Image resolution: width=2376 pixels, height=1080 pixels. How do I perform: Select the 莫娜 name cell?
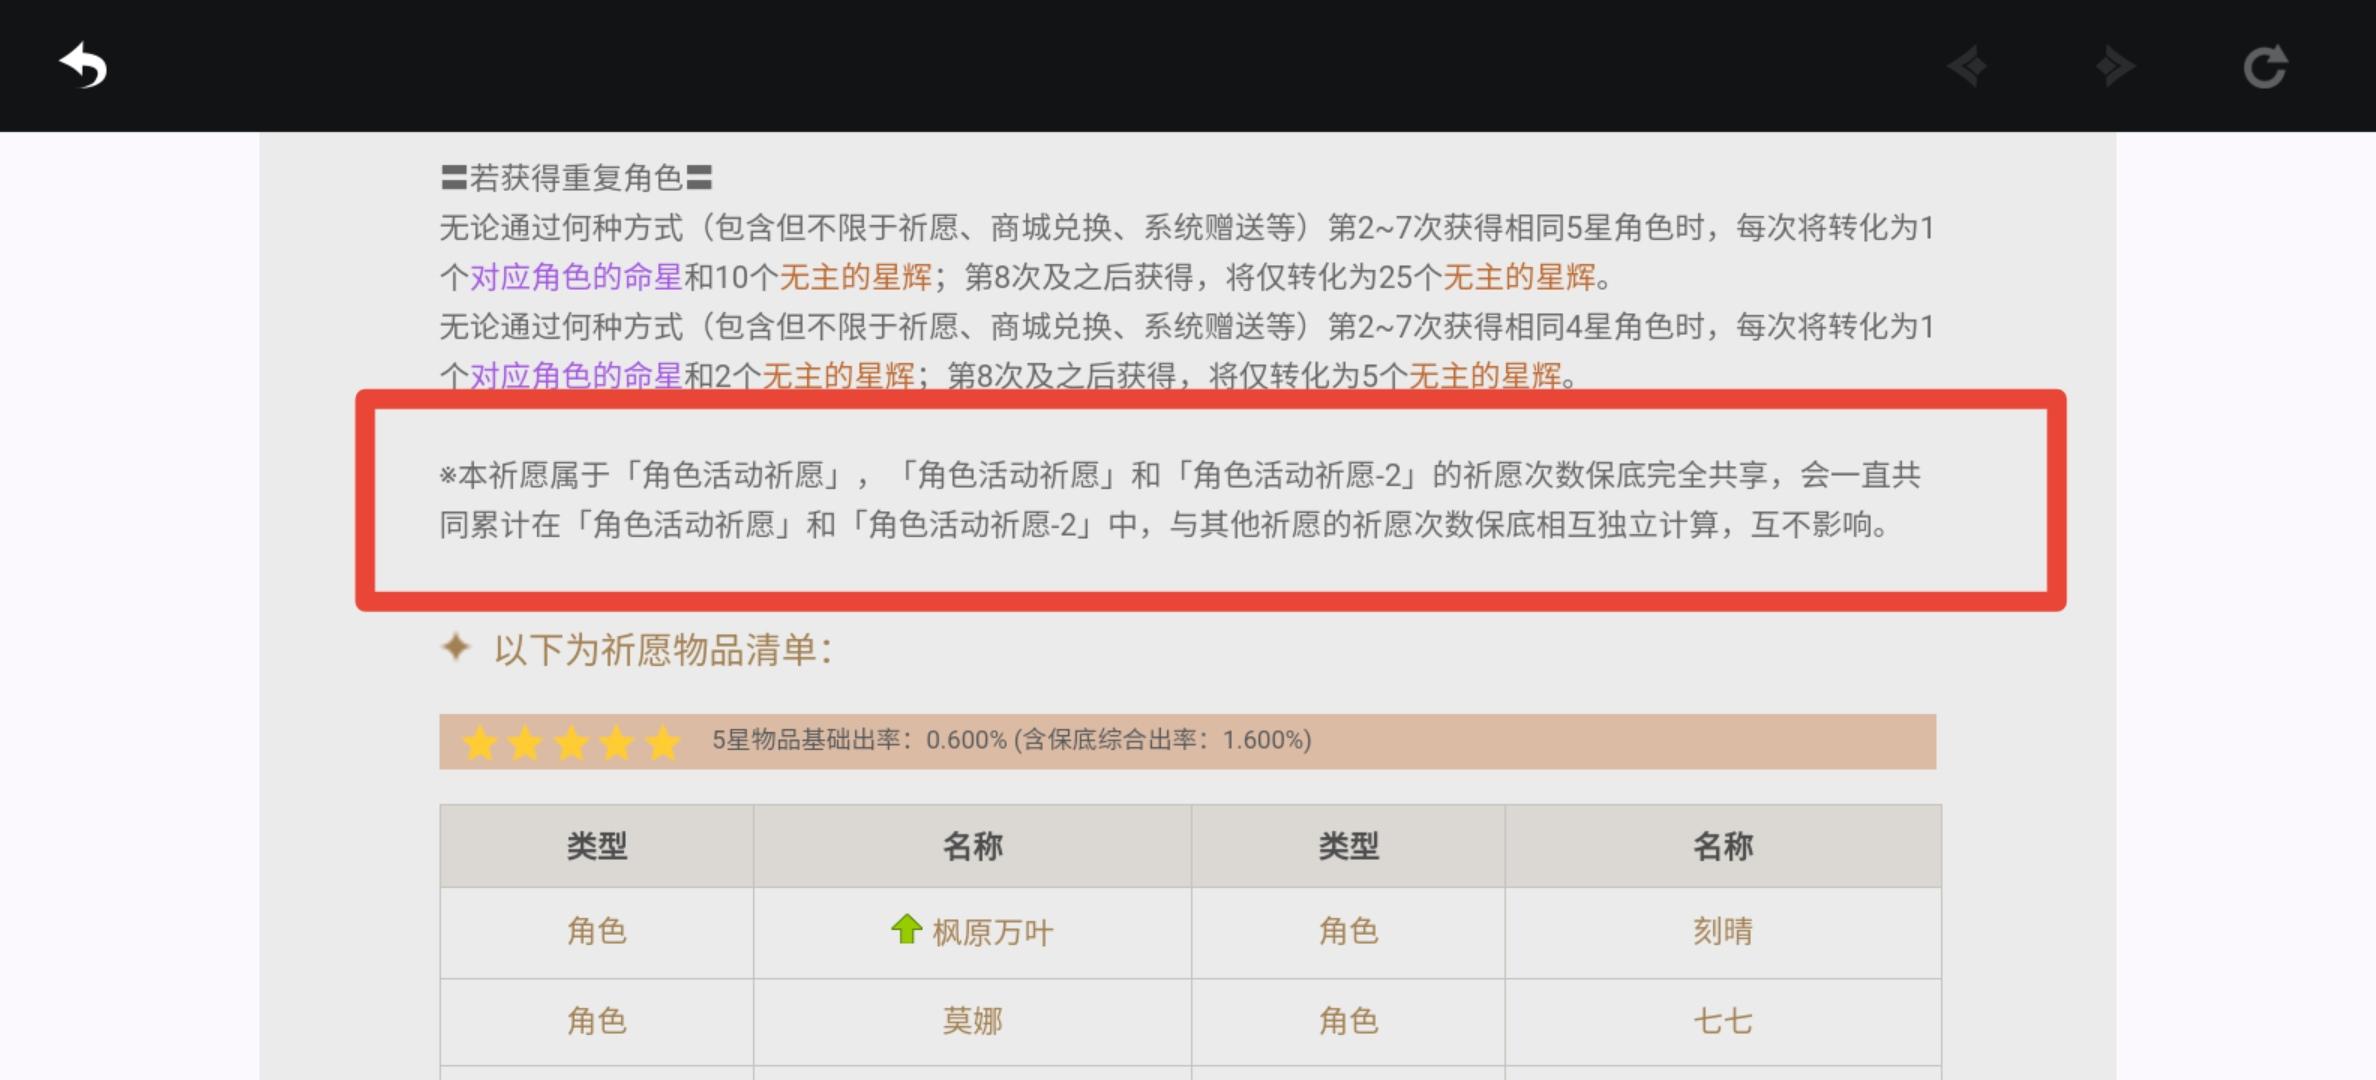point(972,1021)
